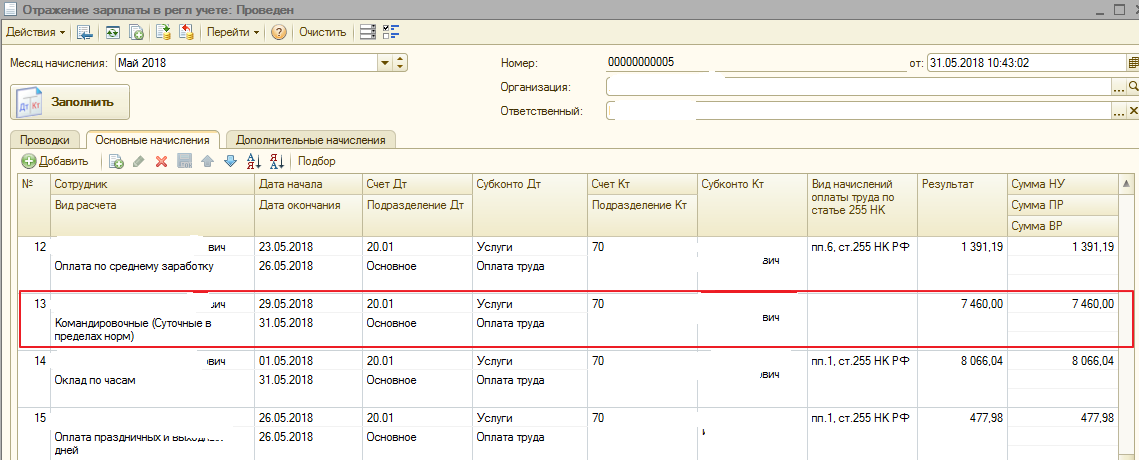Open the Действия dropdown menu
Image resolution: width=1139 pixels, height=460 pixels.
(36, 32)
